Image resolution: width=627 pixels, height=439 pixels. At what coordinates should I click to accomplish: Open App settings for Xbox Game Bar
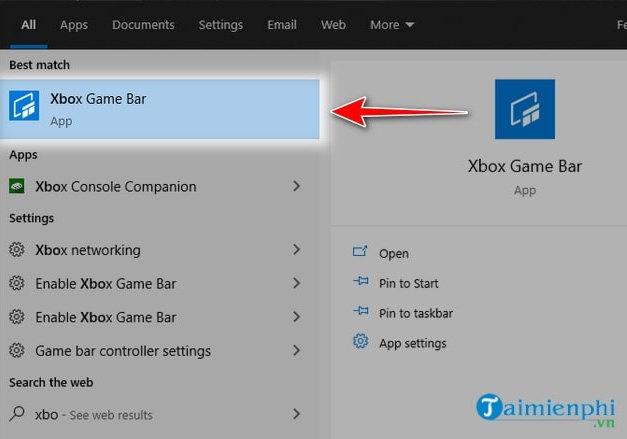(413, 343)
